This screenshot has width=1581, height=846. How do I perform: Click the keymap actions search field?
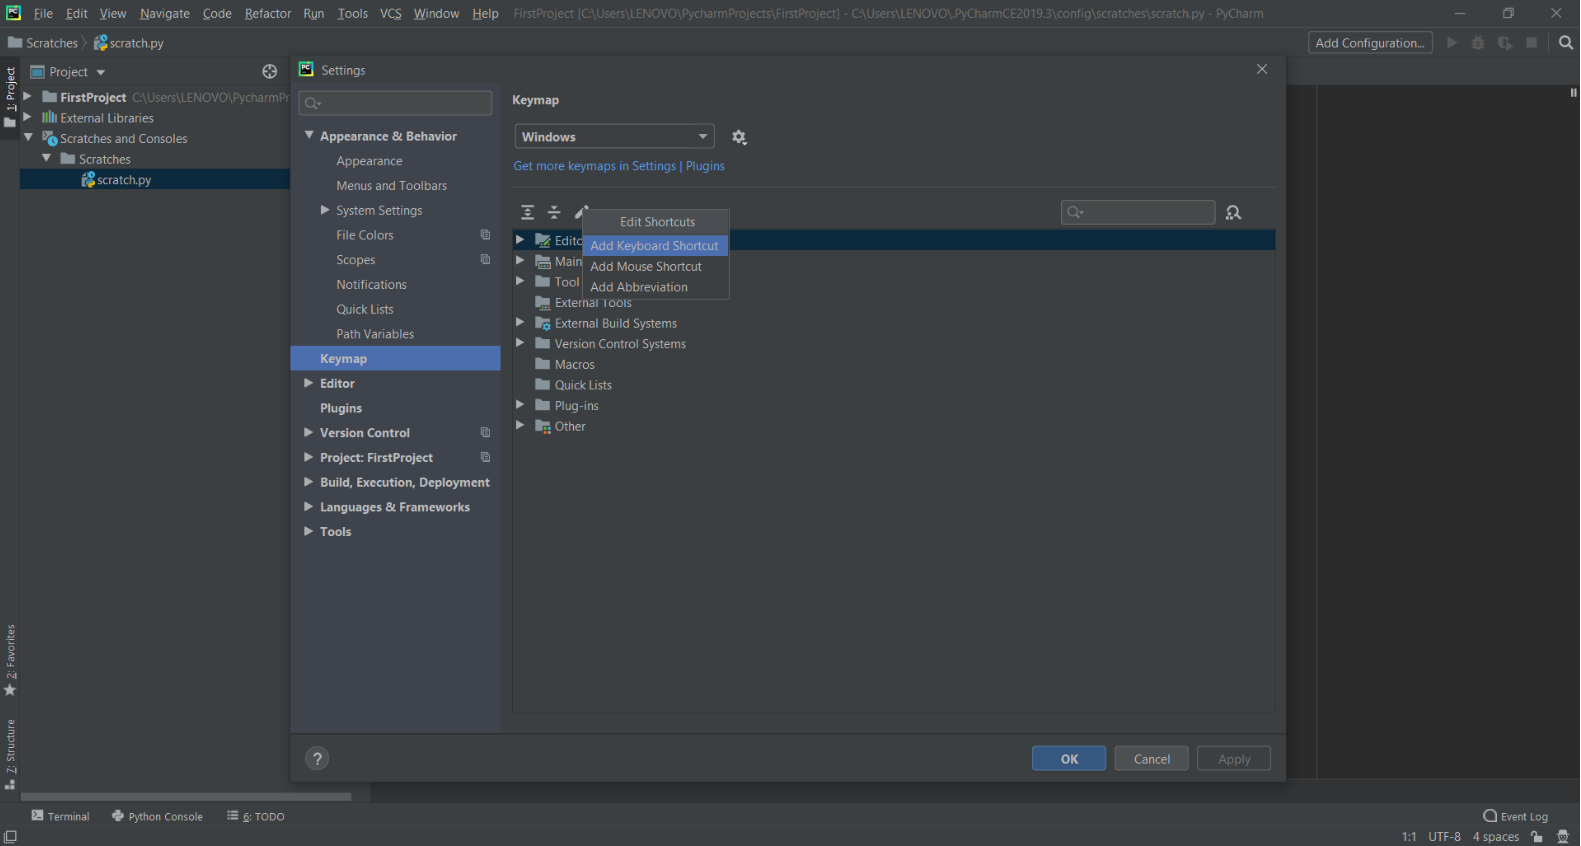point(1138,212)
